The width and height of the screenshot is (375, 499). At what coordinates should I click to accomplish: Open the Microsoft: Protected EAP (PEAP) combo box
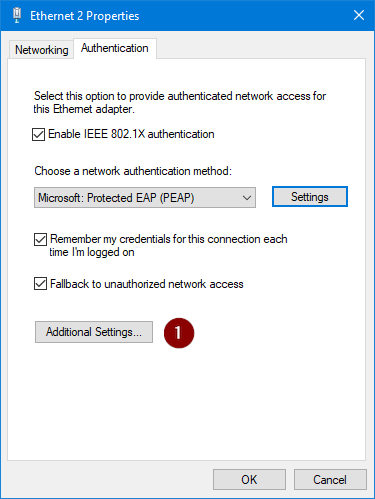(145, 198)
